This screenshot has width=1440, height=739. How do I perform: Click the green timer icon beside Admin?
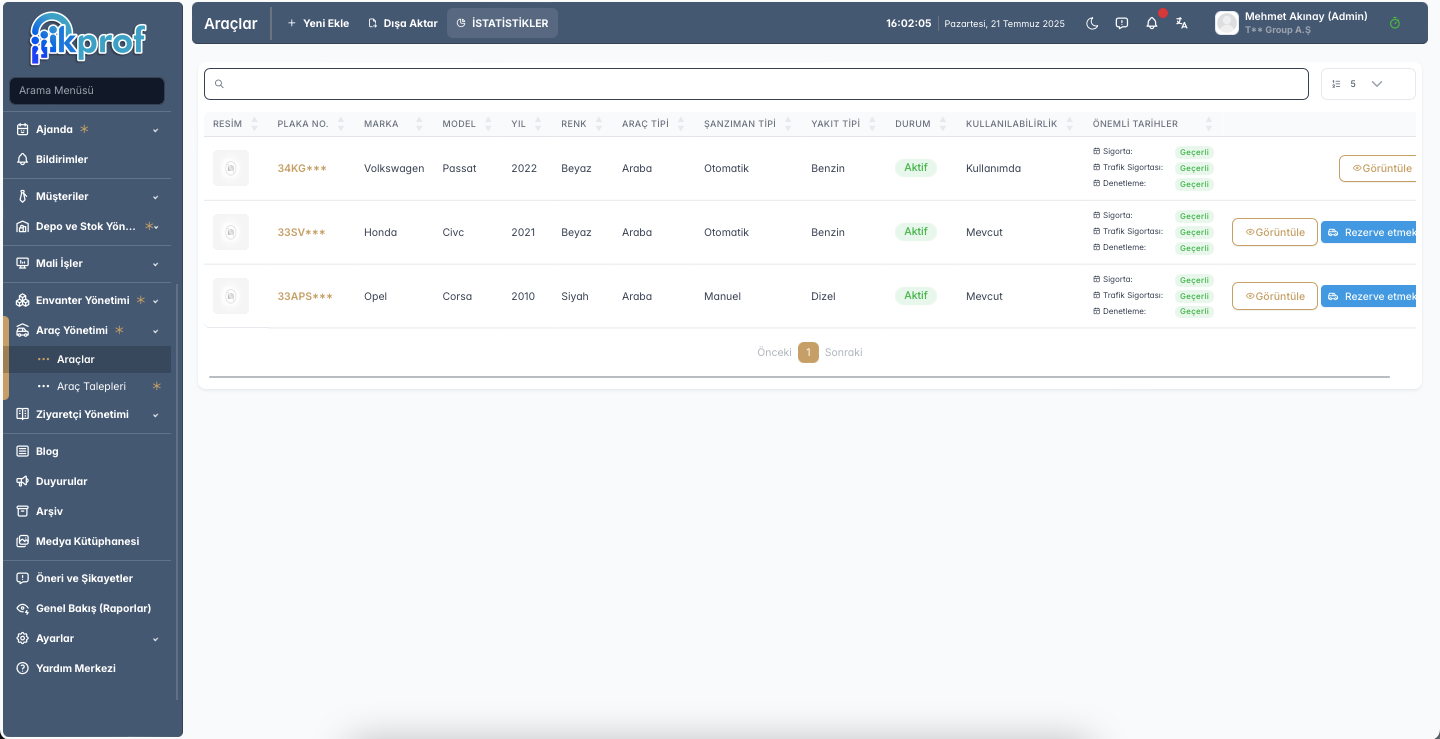[1395, 23]
